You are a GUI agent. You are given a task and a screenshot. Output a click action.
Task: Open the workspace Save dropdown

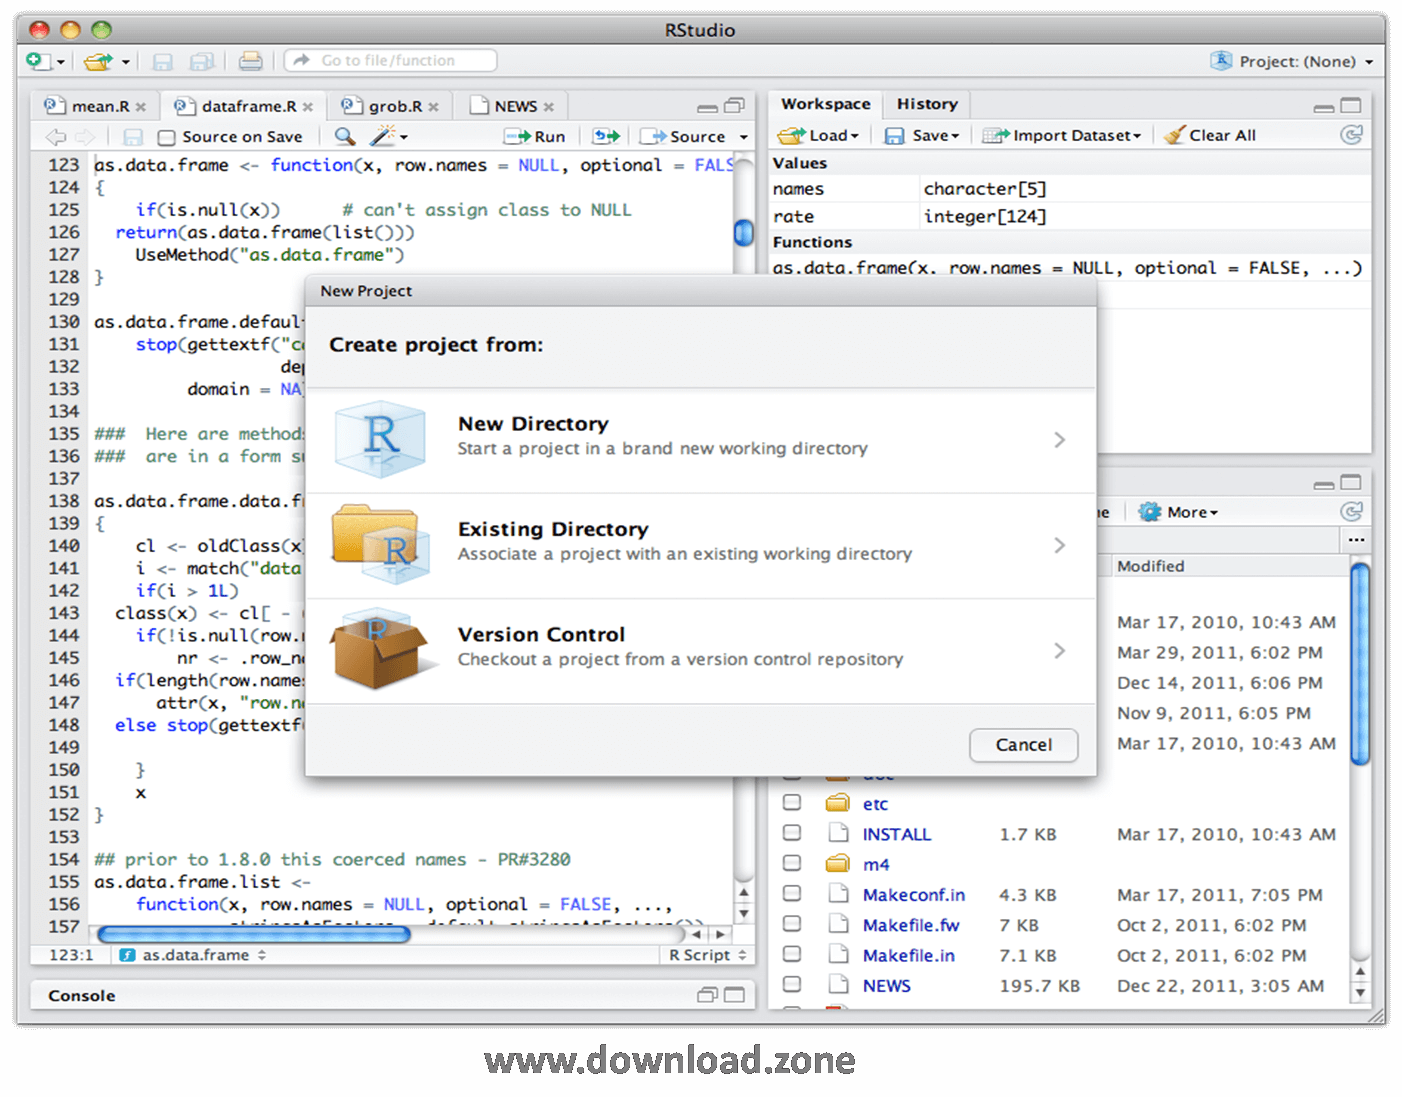[922, 135]
